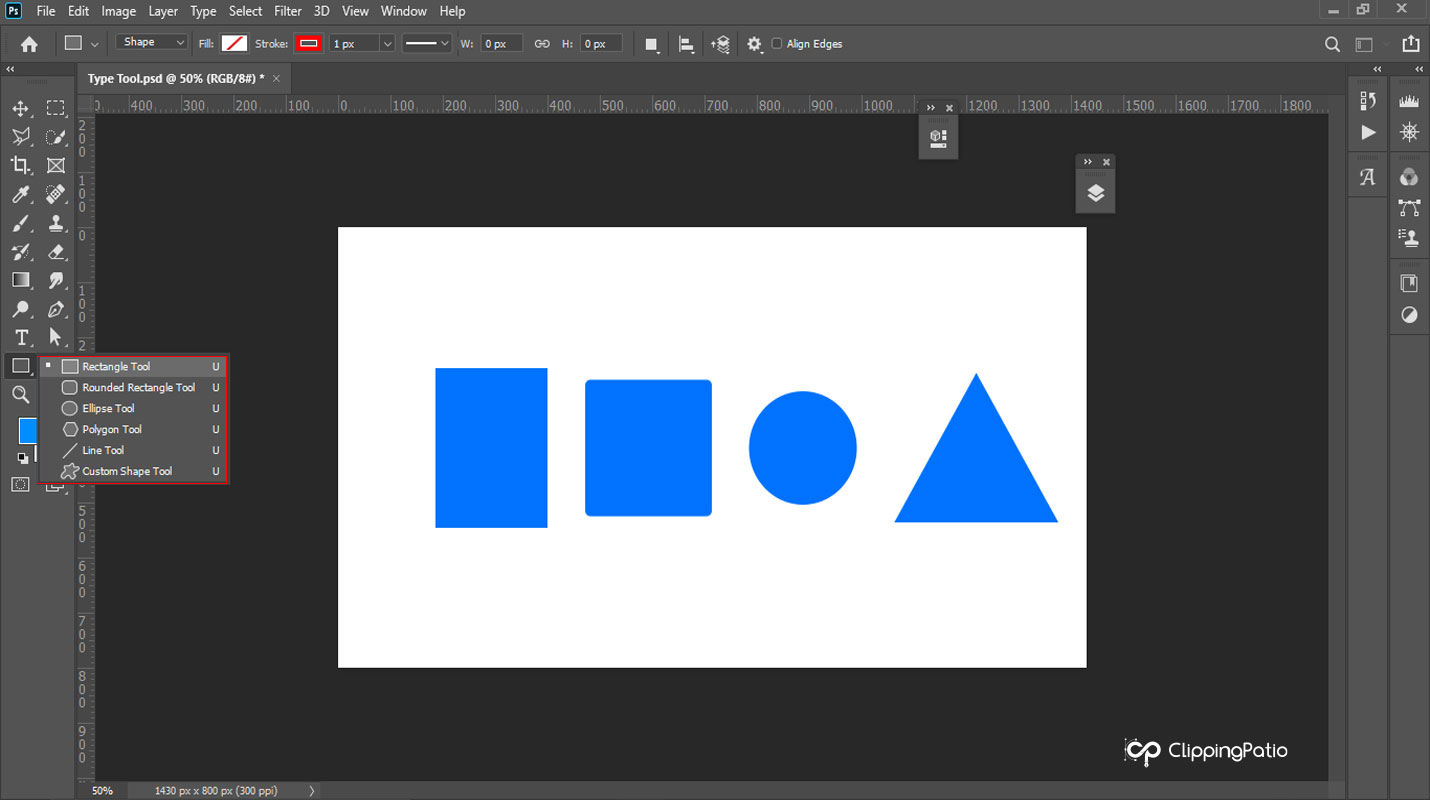The image size is (1430, 800).
Task: Select the Crop tool
Action: tap(21, 165)
